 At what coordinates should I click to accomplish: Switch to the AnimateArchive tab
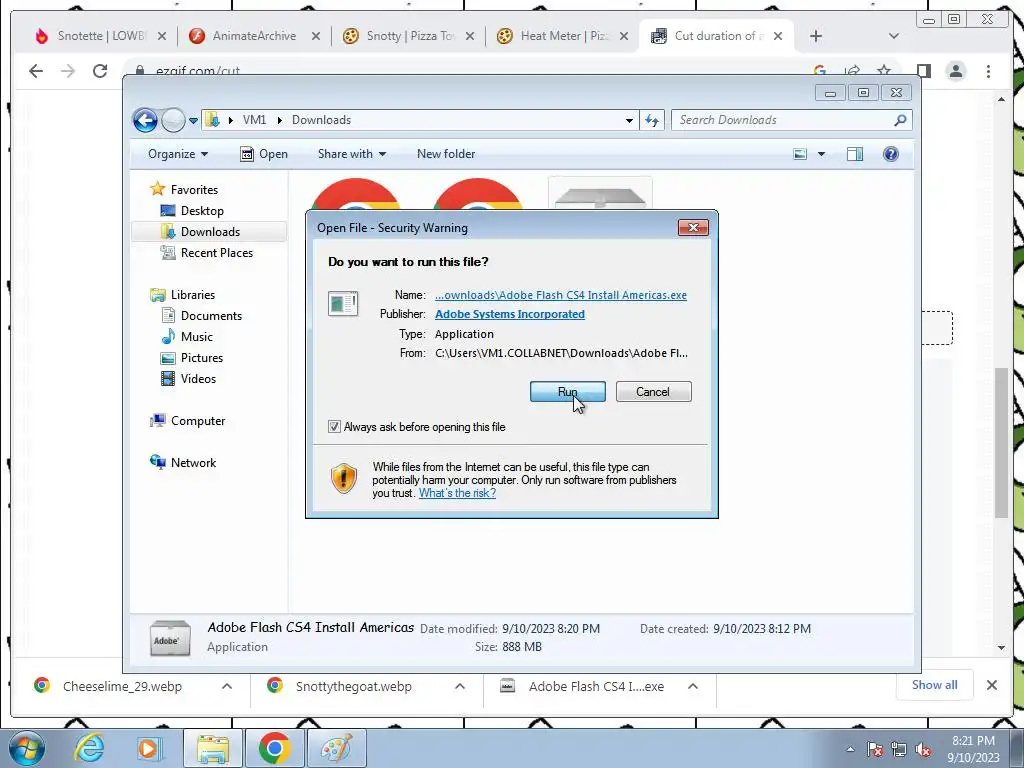click(255, 36)
